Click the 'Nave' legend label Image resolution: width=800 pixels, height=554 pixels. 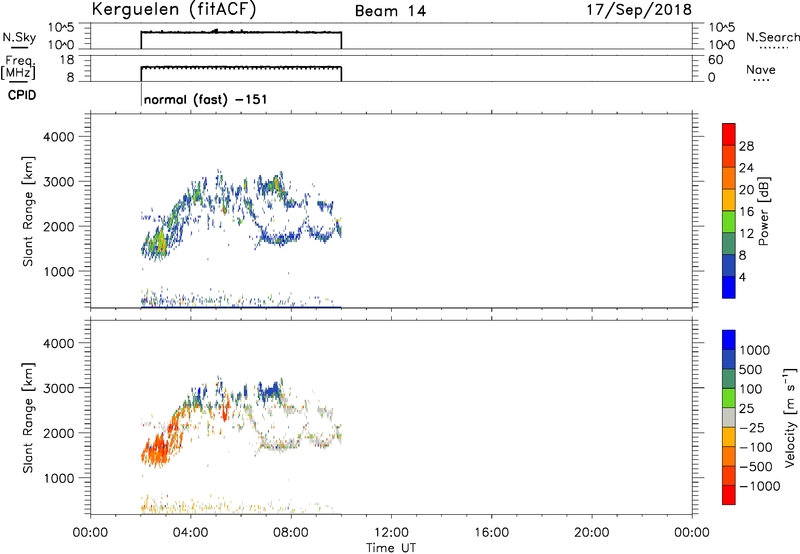[761, 69]
